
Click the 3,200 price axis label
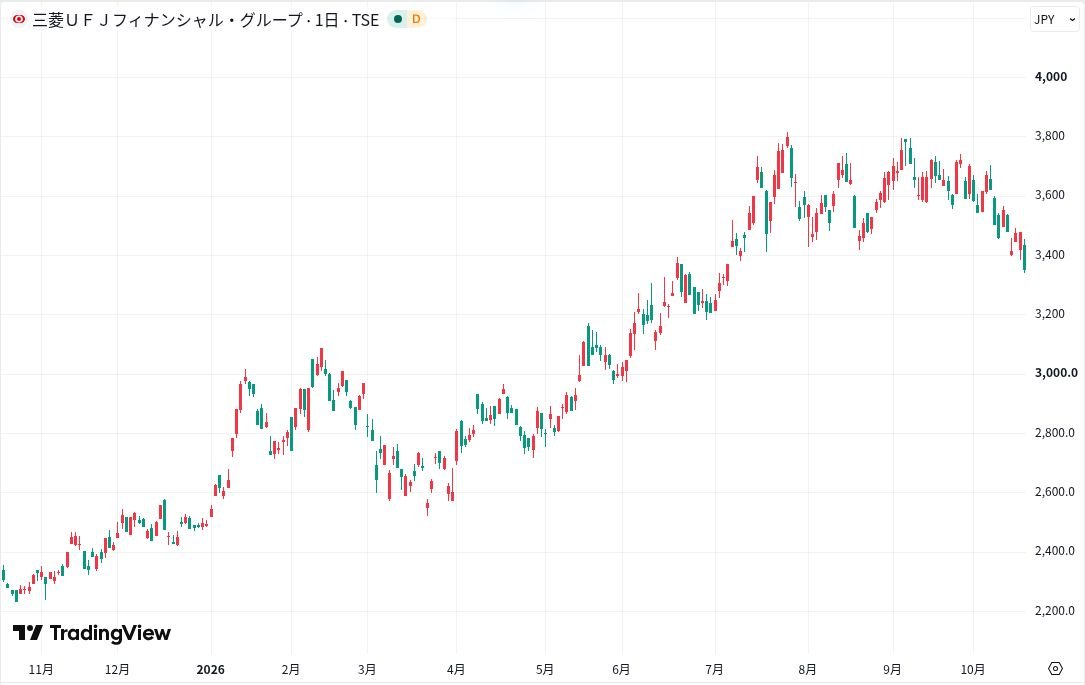(x=1049, y=313)
